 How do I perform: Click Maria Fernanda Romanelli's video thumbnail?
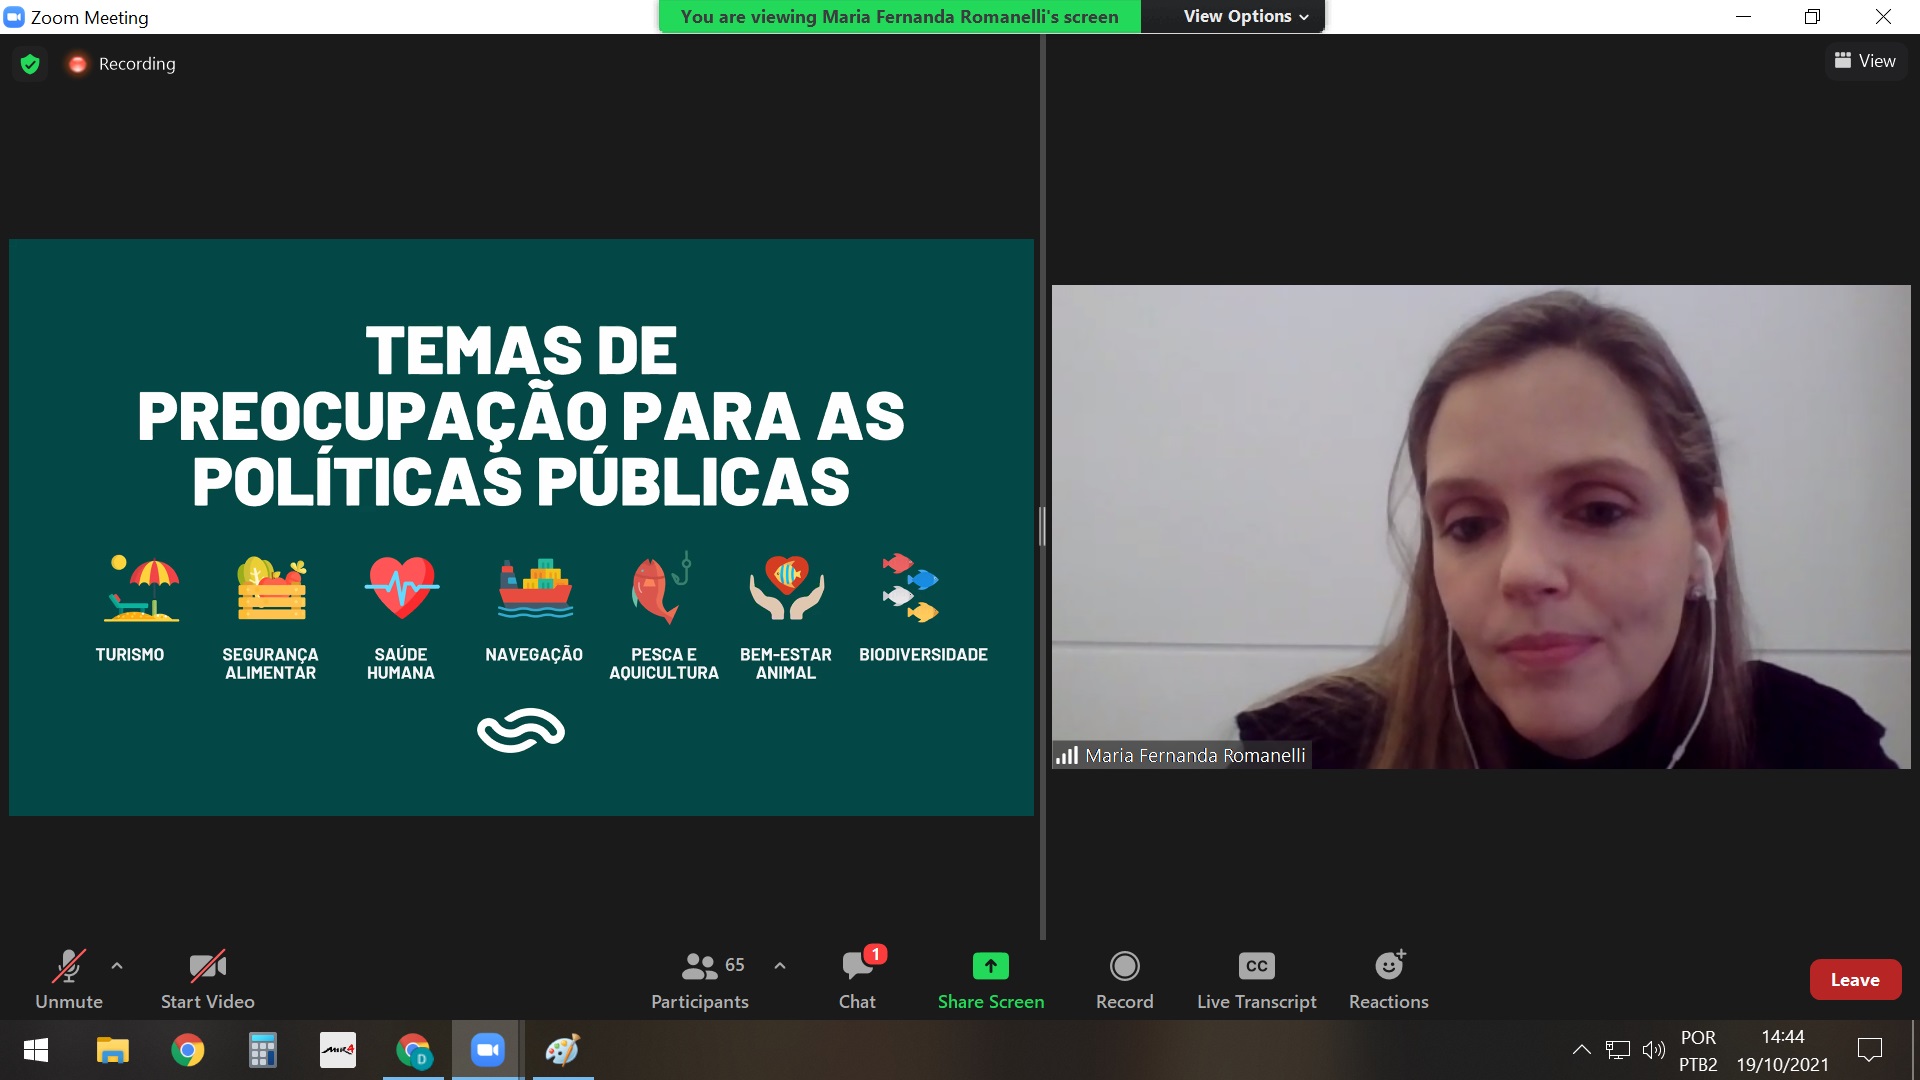pyautogui.click(x=1480, y=526)
